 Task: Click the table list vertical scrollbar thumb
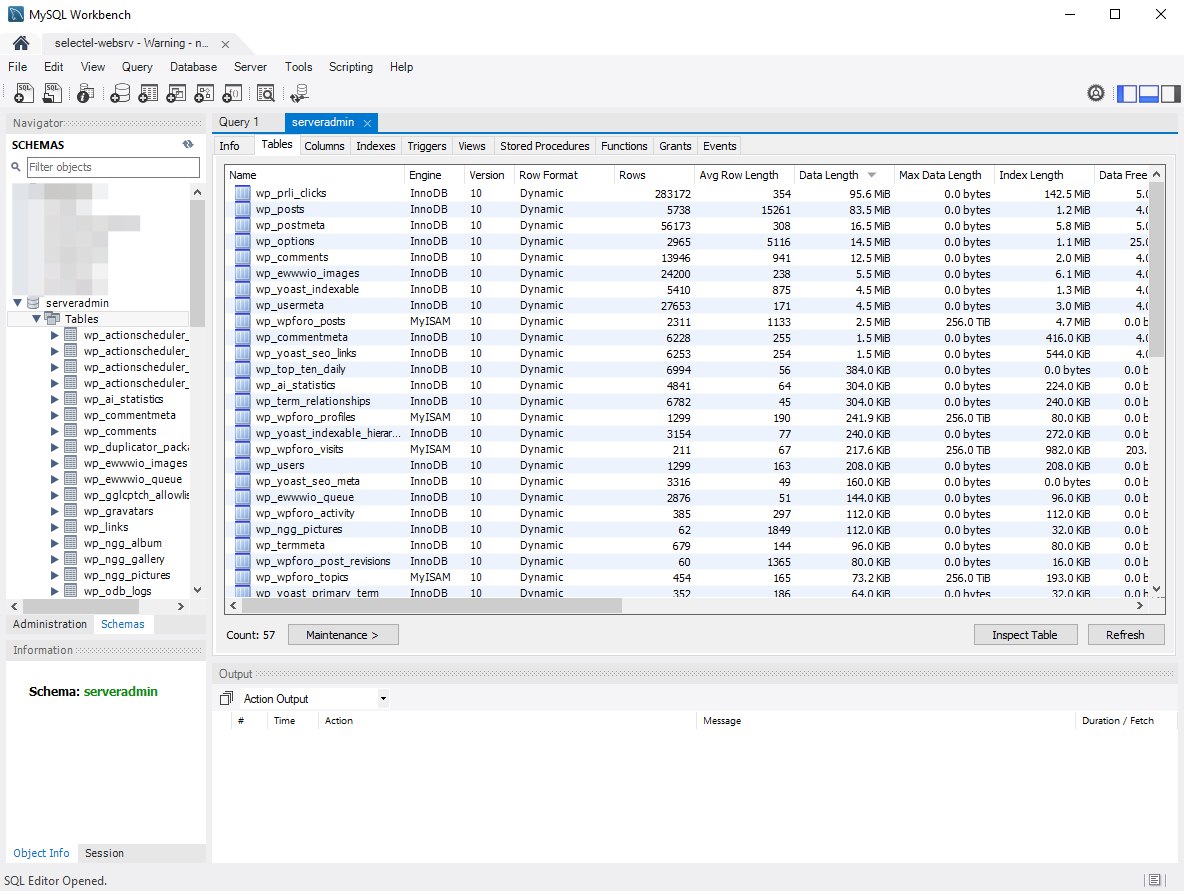coord(1156,271)
